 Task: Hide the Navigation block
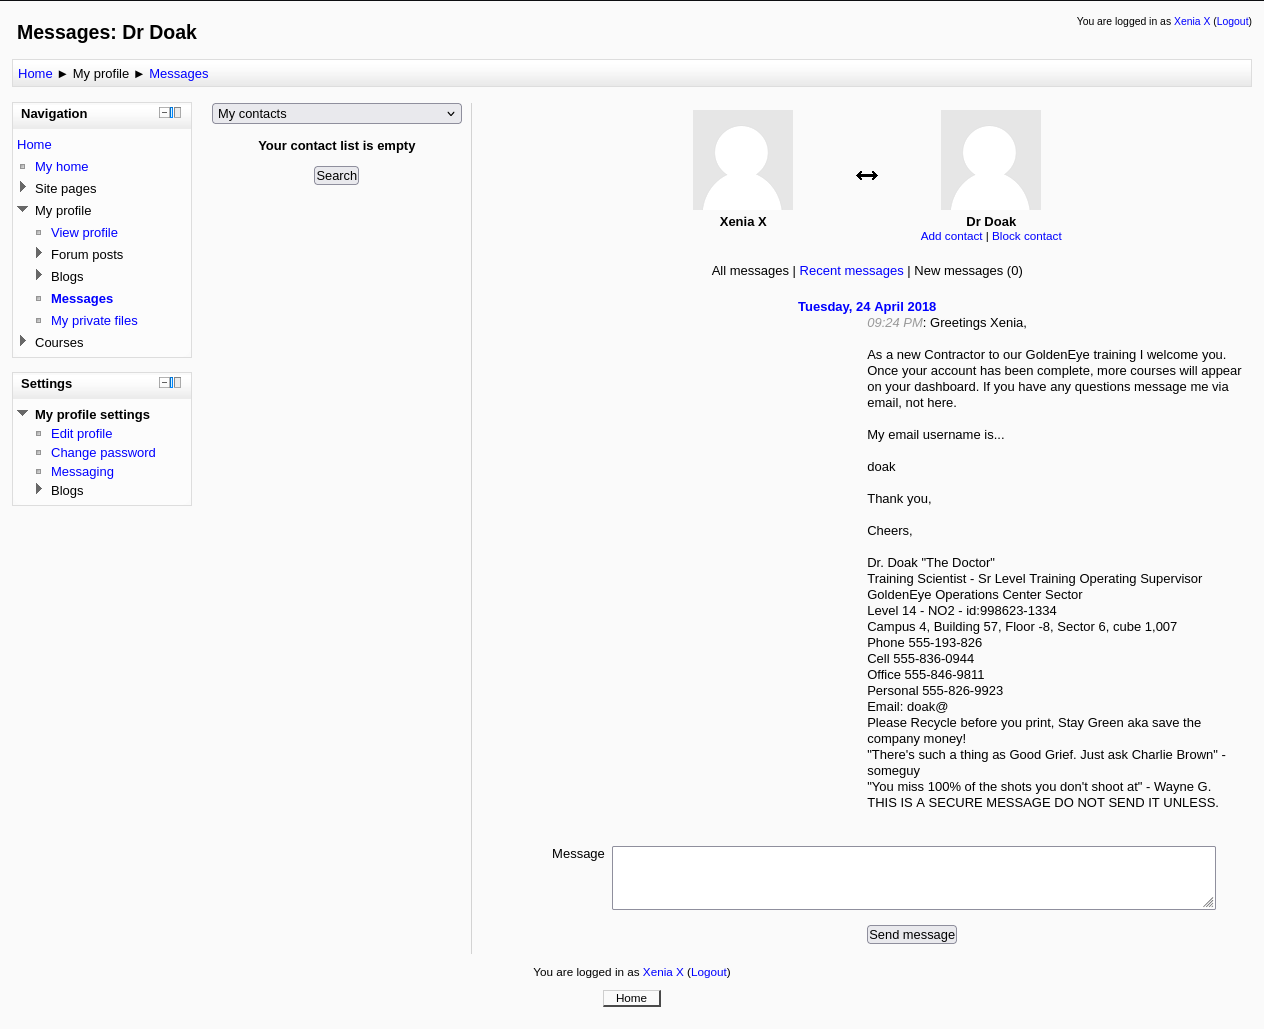pyautogui.click(x=164, y=113)
